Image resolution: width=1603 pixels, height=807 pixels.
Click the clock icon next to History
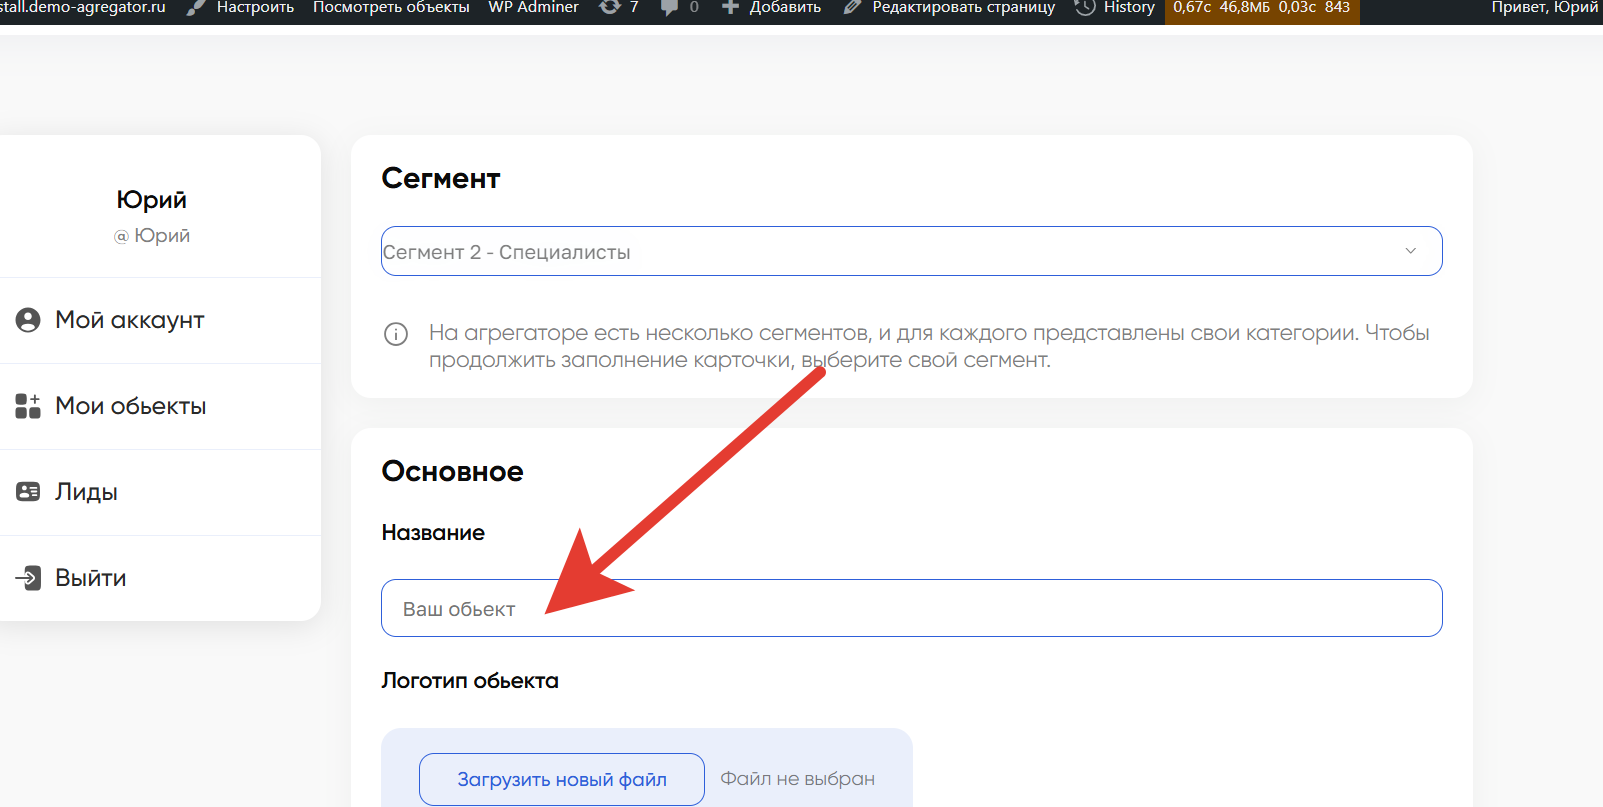1084,8
